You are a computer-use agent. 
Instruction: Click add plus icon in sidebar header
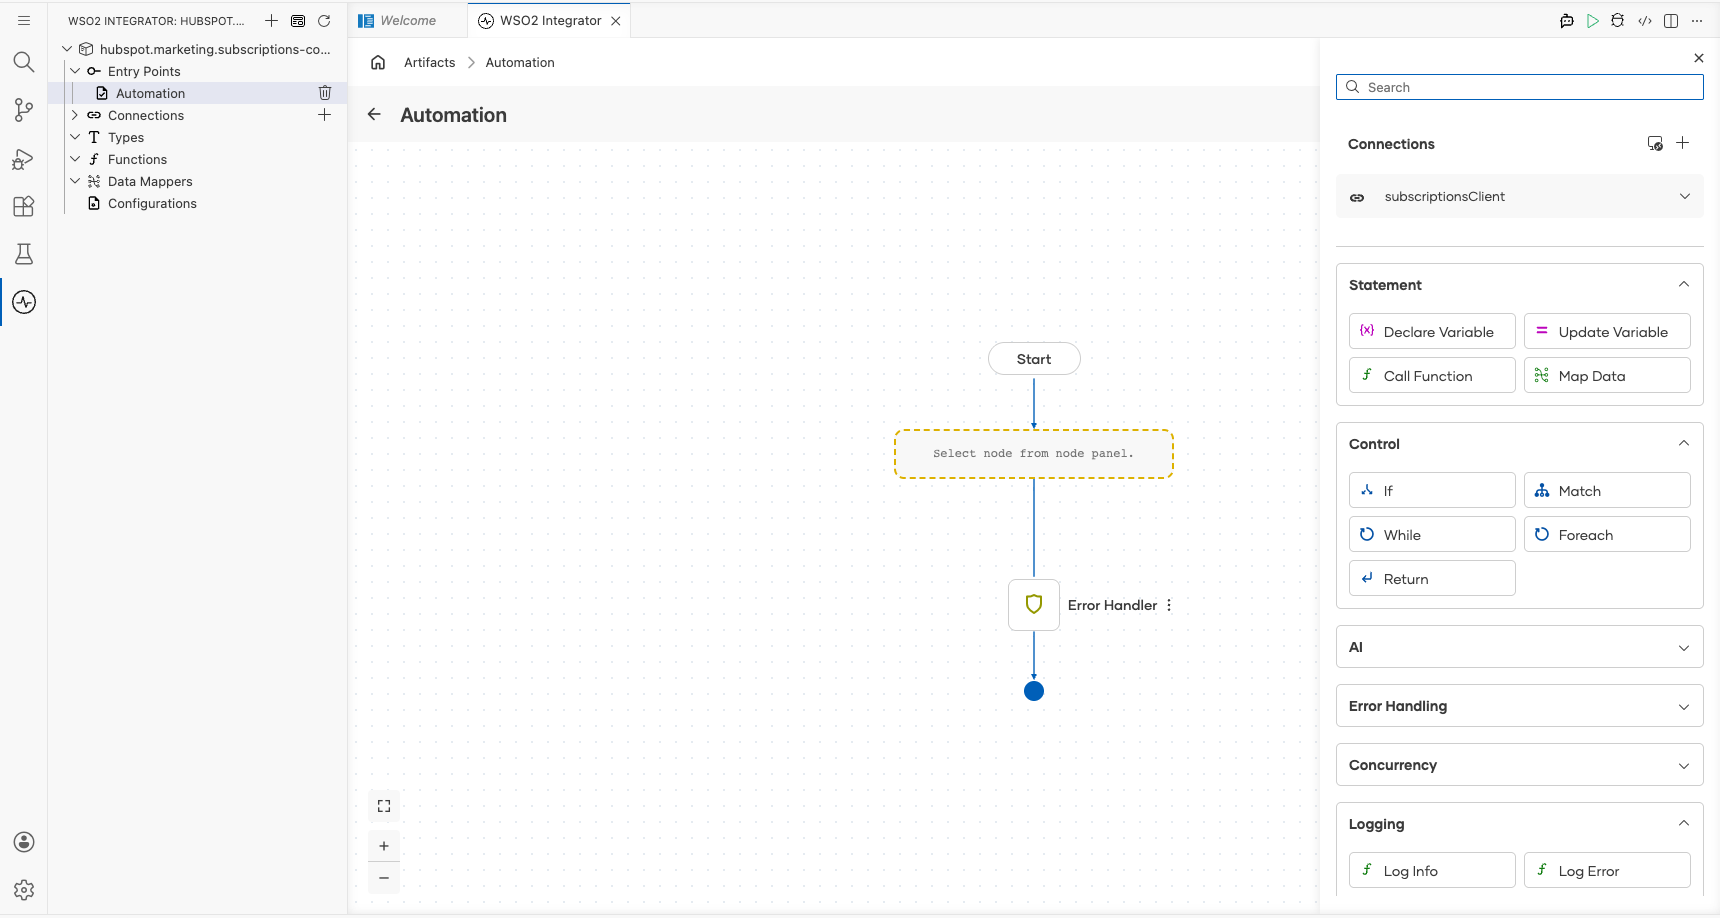click(x=271, y=20)
